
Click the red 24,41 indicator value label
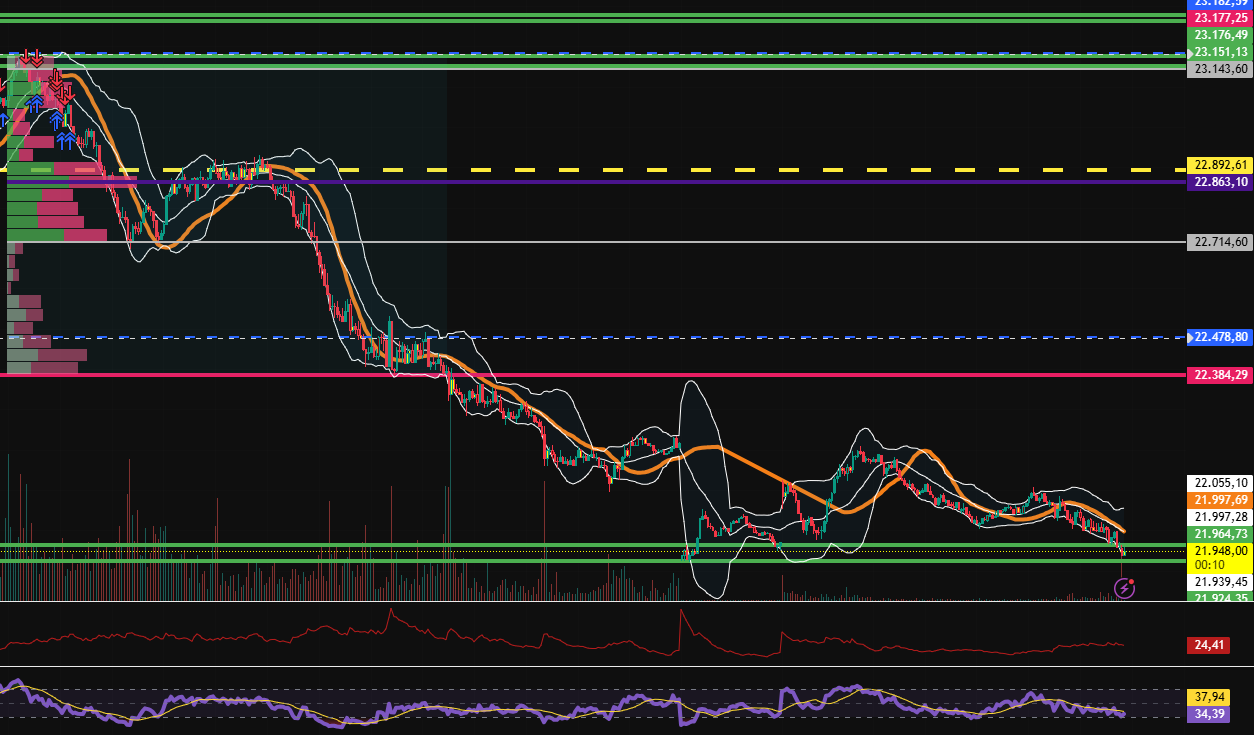1205,646
